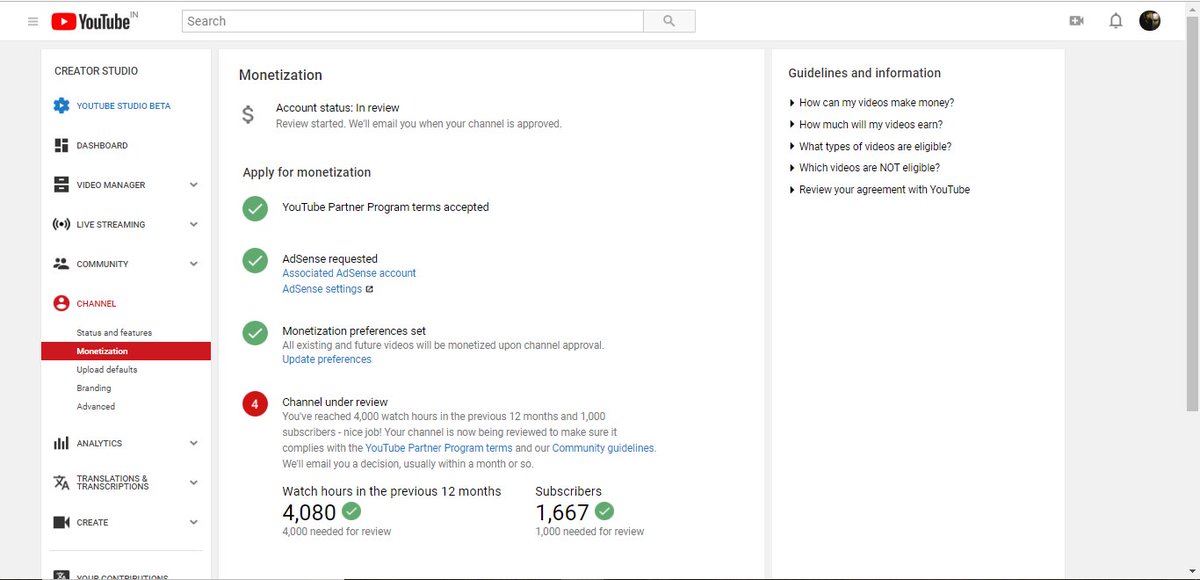1200x580 pixels.
Task: Click the YouTube logo
Action: tap(90, 21)
